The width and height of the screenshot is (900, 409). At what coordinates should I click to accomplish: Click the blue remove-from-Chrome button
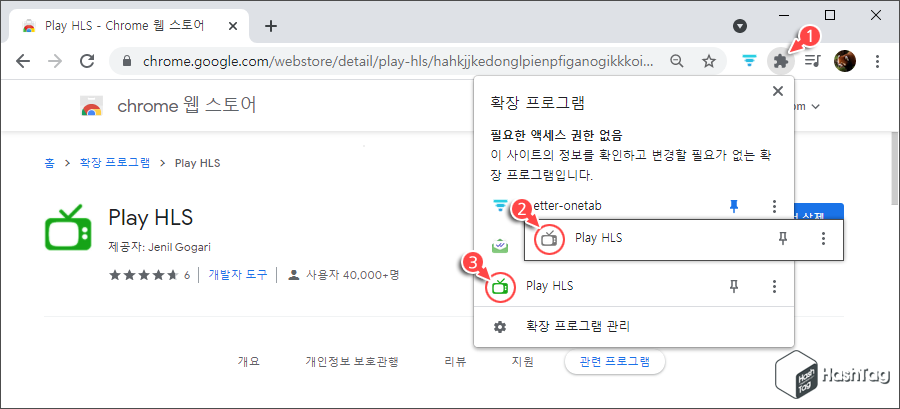point(818,211)
